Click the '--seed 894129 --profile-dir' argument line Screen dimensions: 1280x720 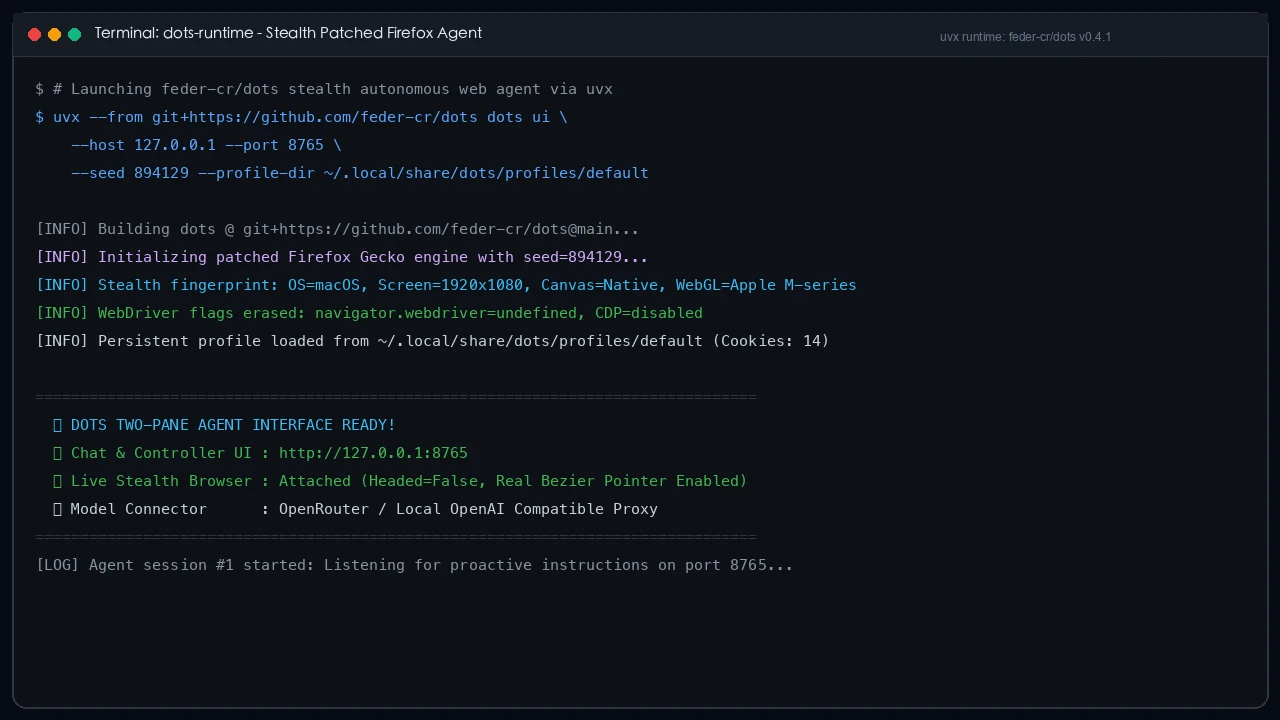(x=360, y=173)
